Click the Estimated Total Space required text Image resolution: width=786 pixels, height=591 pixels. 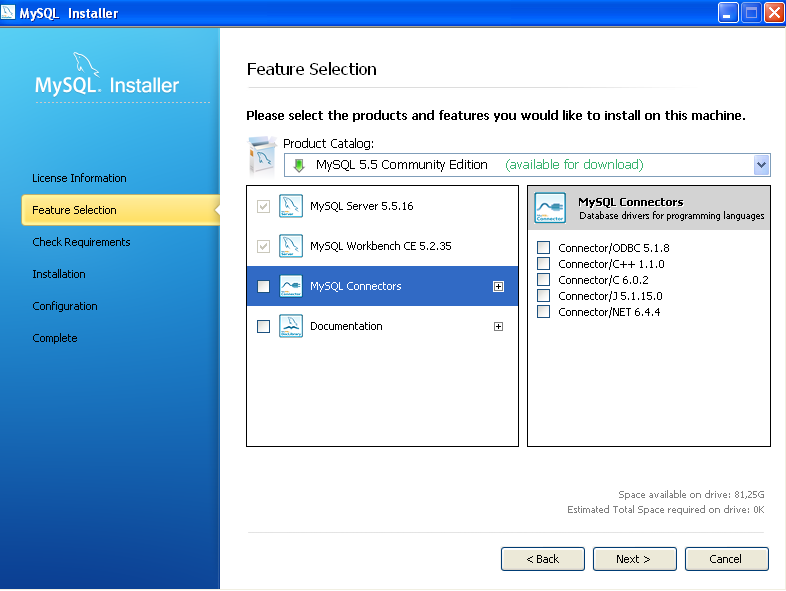pyautogui.click(x=666, y=510)
